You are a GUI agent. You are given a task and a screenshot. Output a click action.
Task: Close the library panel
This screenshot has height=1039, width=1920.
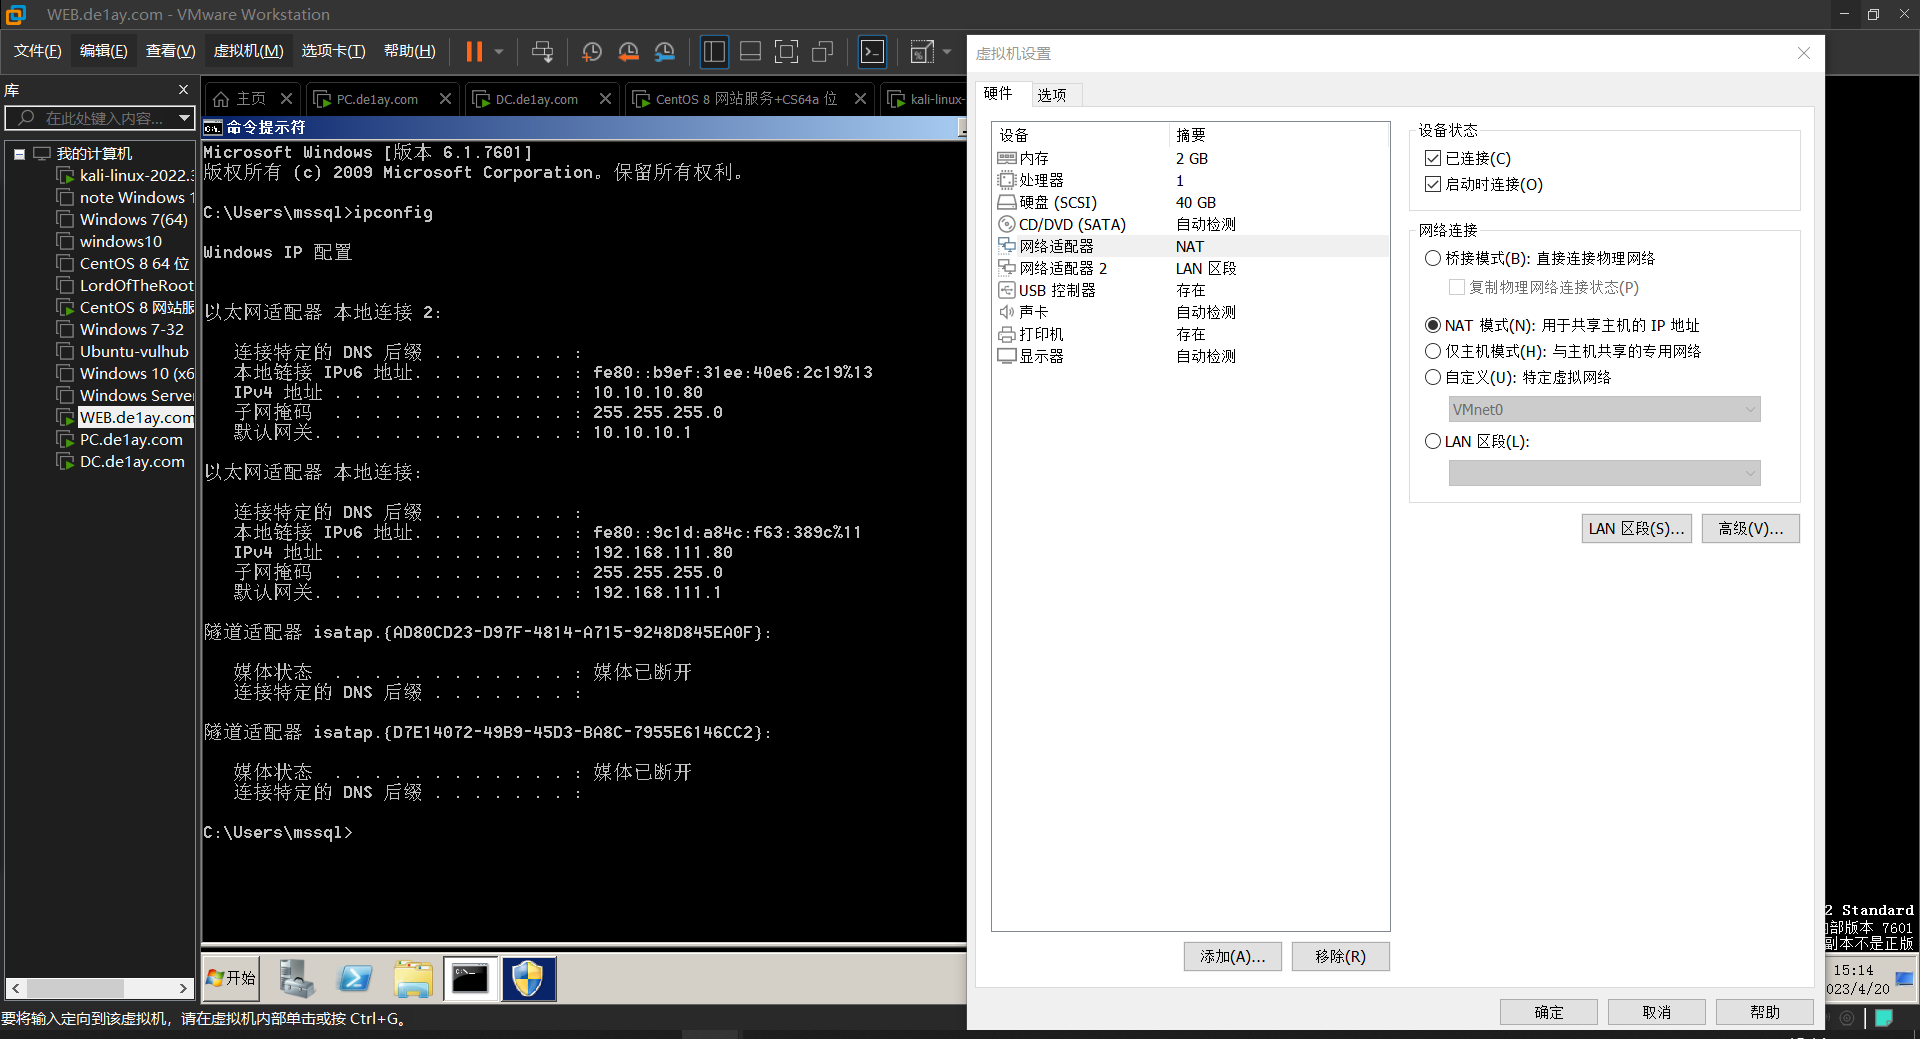(x=183, y=90)
